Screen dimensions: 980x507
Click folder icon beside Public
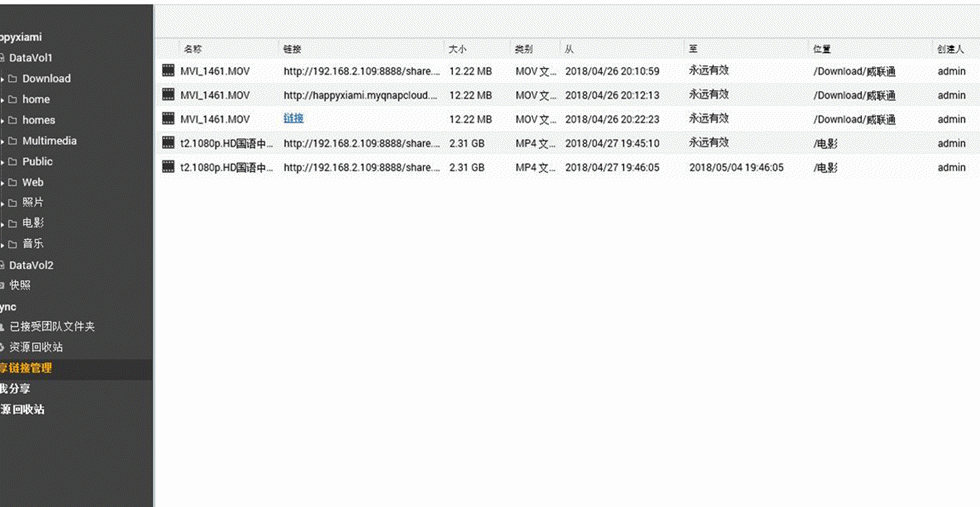coord(12,162)
